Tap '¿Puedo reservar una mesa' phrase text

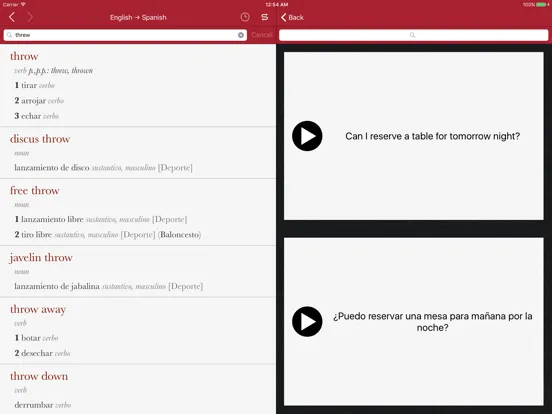point(432,322)
